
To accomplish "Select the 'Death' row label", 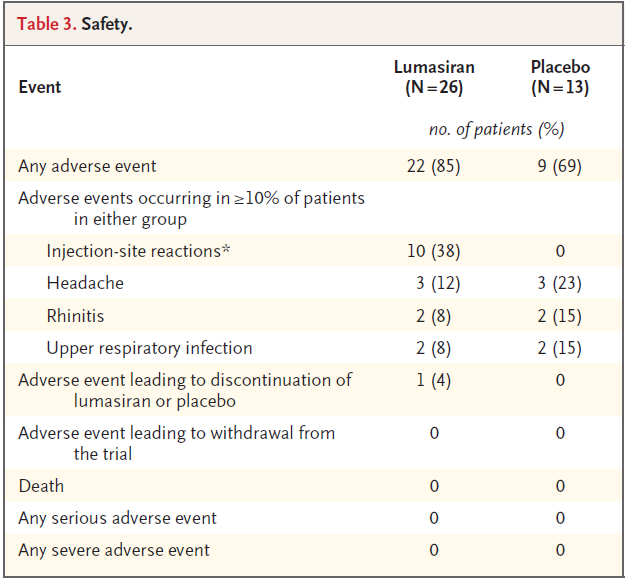I will click(x=41, y=486).
